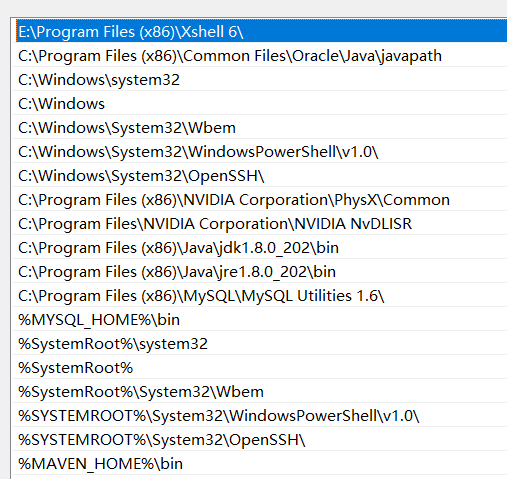Click the %MYSQL_HOME%\bin entry
The image size is (507, 479).
click(x=260, y=320)
